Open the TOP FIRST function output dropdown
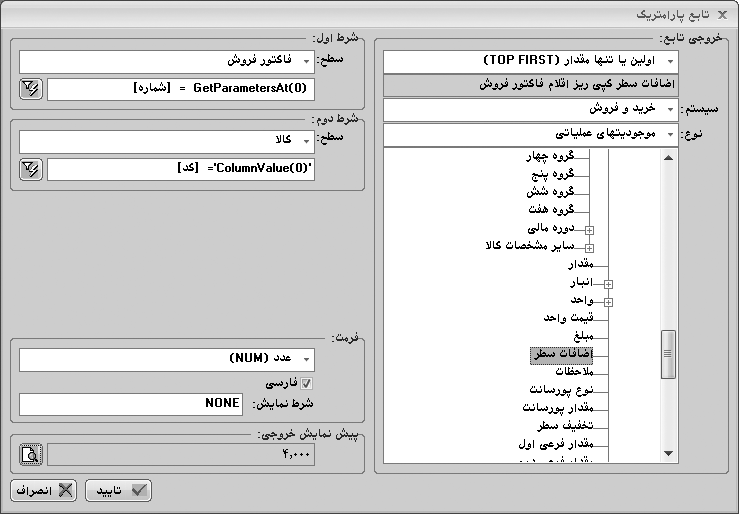Screen dimensions: 739x514 click(x=391, y=61)
